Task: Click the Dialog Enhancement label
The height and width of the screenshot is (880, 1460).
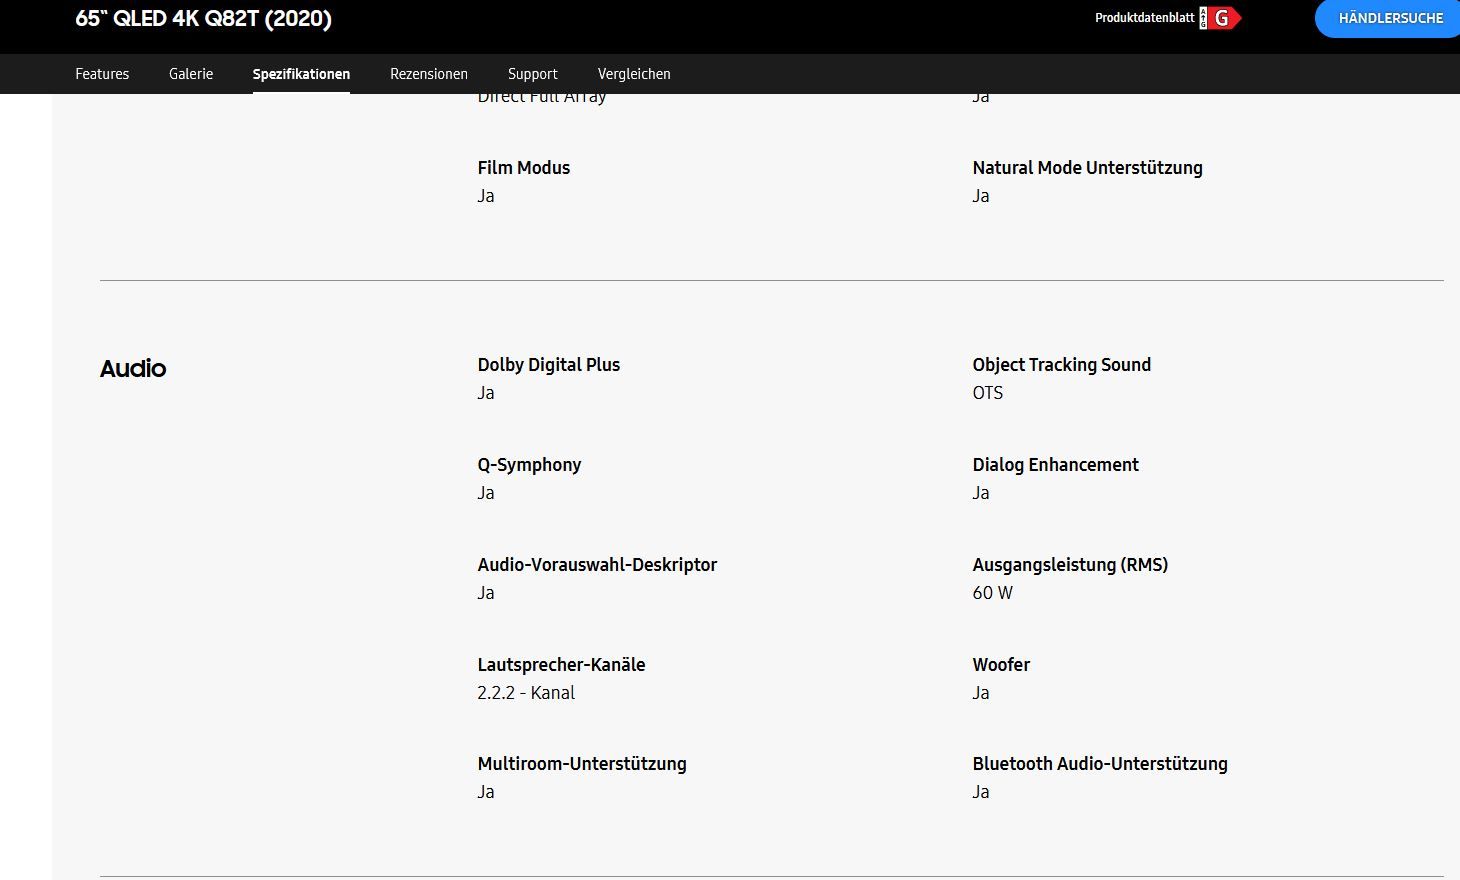Action: (1056, 465)
